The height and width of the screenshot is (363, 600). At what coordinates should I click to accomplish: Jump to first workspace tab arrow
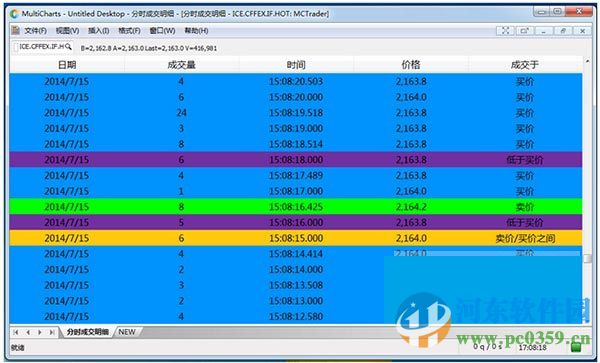(16, 332)
